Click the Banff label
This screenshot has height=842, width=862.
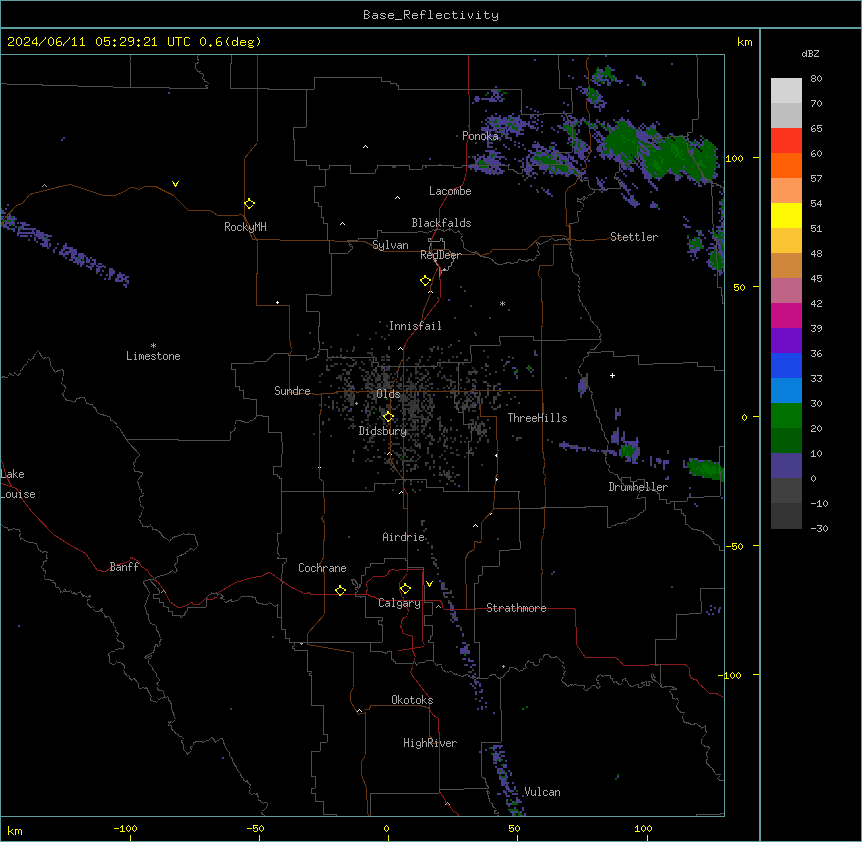124,567
